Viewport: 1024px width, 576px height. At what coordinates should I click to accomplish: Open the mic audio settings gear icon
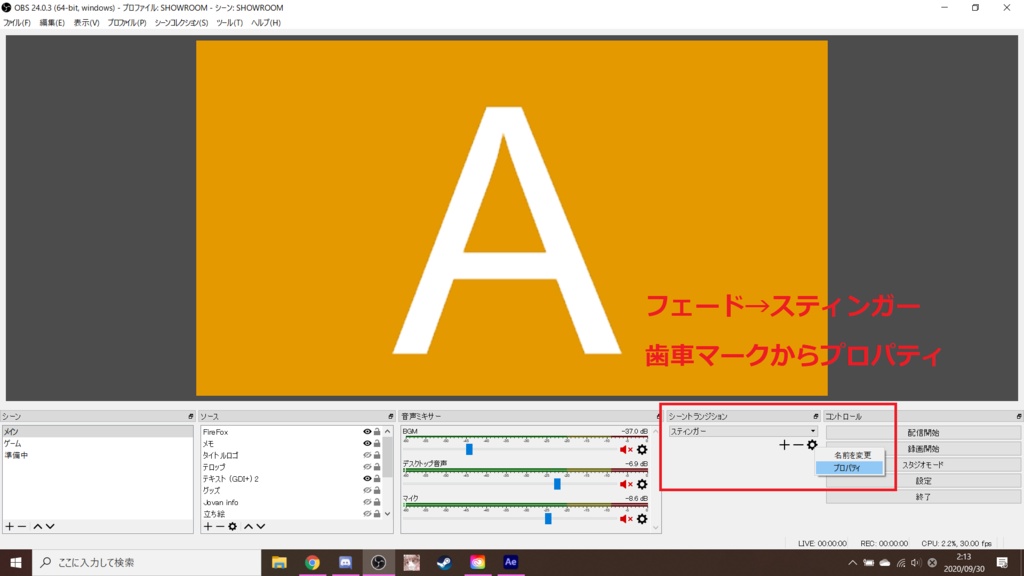(642, 519)
